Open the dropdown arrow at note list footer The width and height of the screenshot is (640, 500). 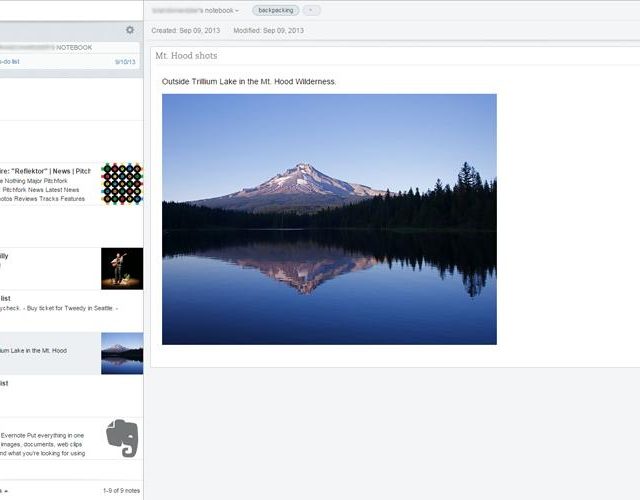tap(6, 491)
